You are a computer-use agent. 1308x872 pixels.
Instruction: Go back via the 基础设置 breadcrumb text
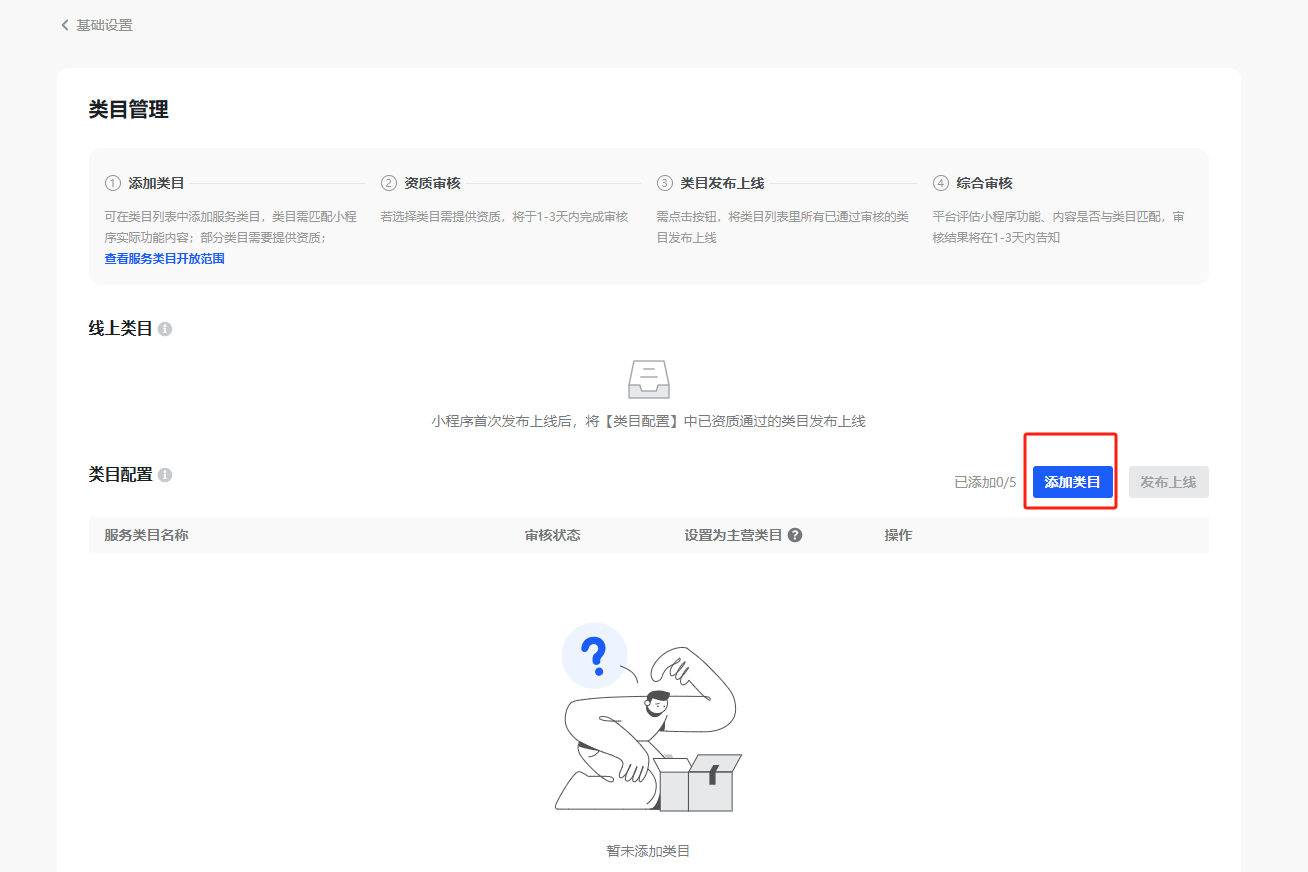point(104,25)
